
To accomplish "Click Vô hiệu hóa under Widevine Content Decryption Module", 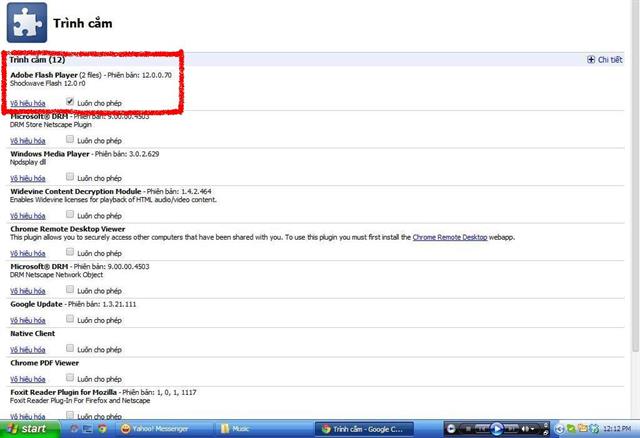I will (x=28, y=216).
